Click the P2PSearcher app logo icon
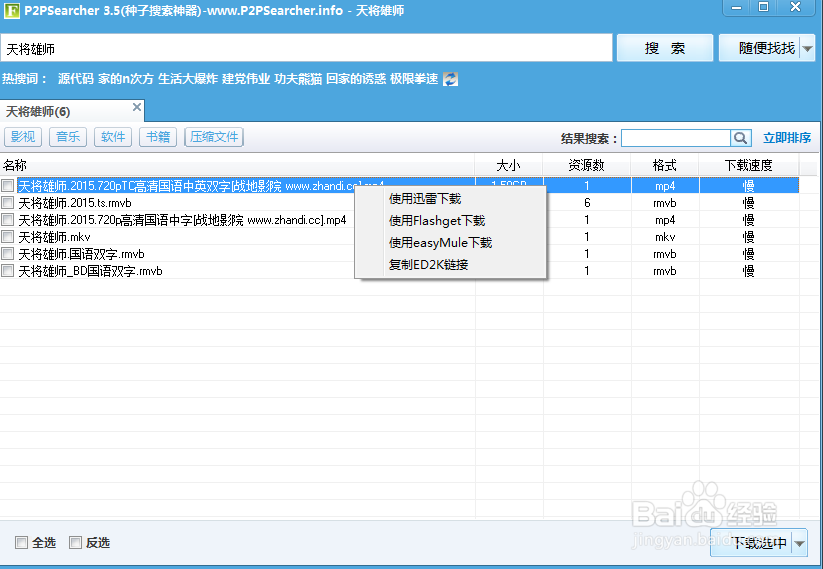This screenshot has height=569, width=823. click(x=12, y=10)
